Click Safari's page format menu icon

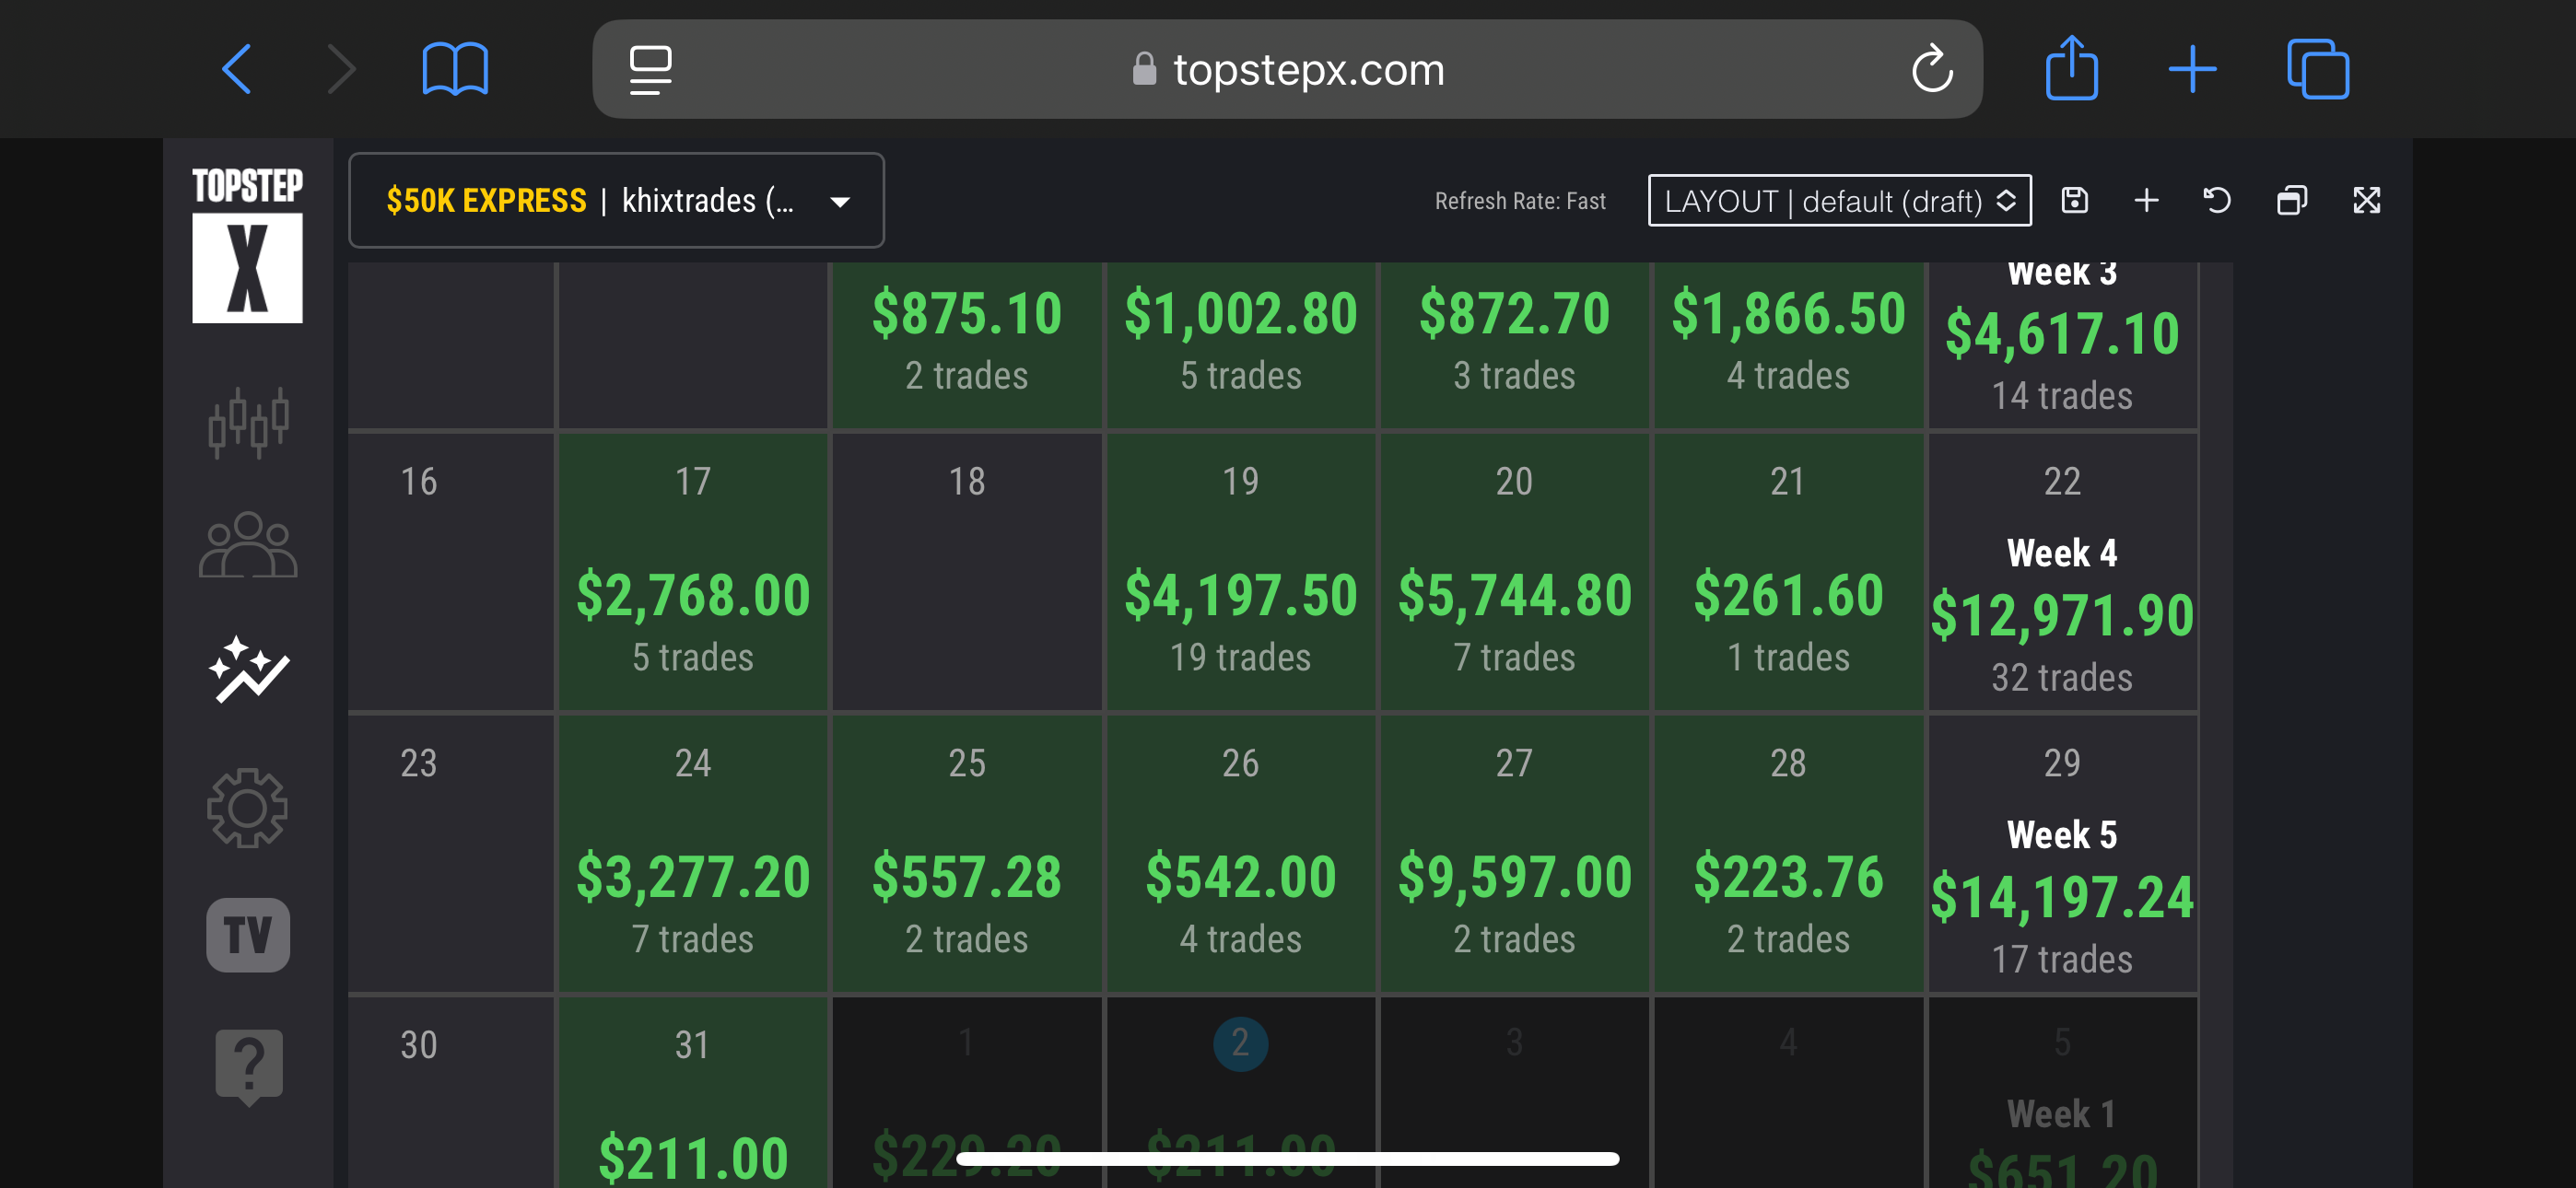click(x=650, y=69)
